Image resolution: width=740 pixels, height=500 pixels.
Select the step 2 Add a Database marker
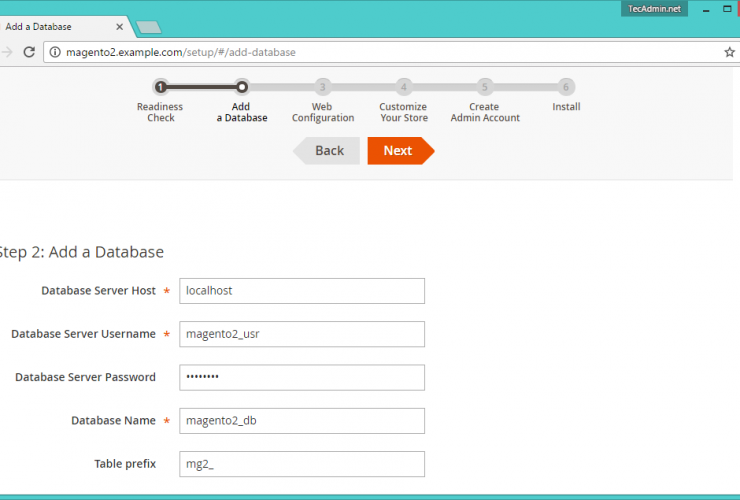coord(242,87)
